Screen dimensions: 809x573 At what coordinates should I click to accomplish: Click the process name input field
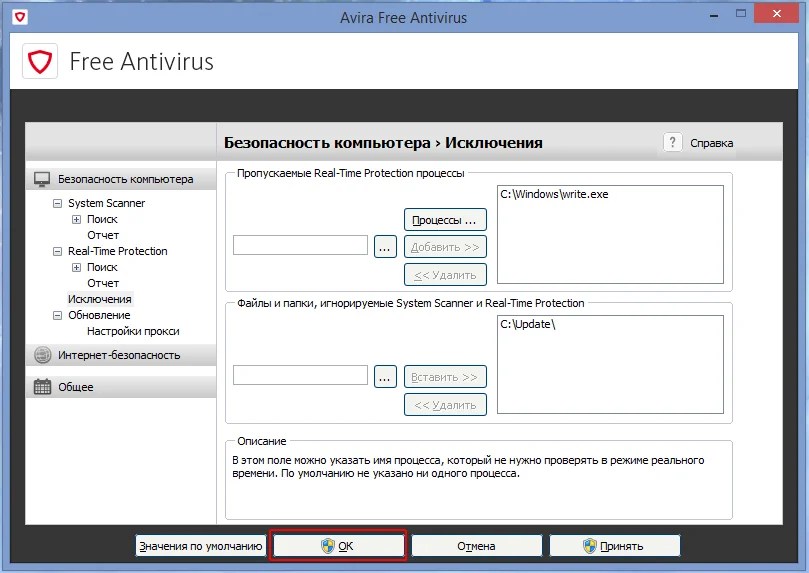(300, 246)
